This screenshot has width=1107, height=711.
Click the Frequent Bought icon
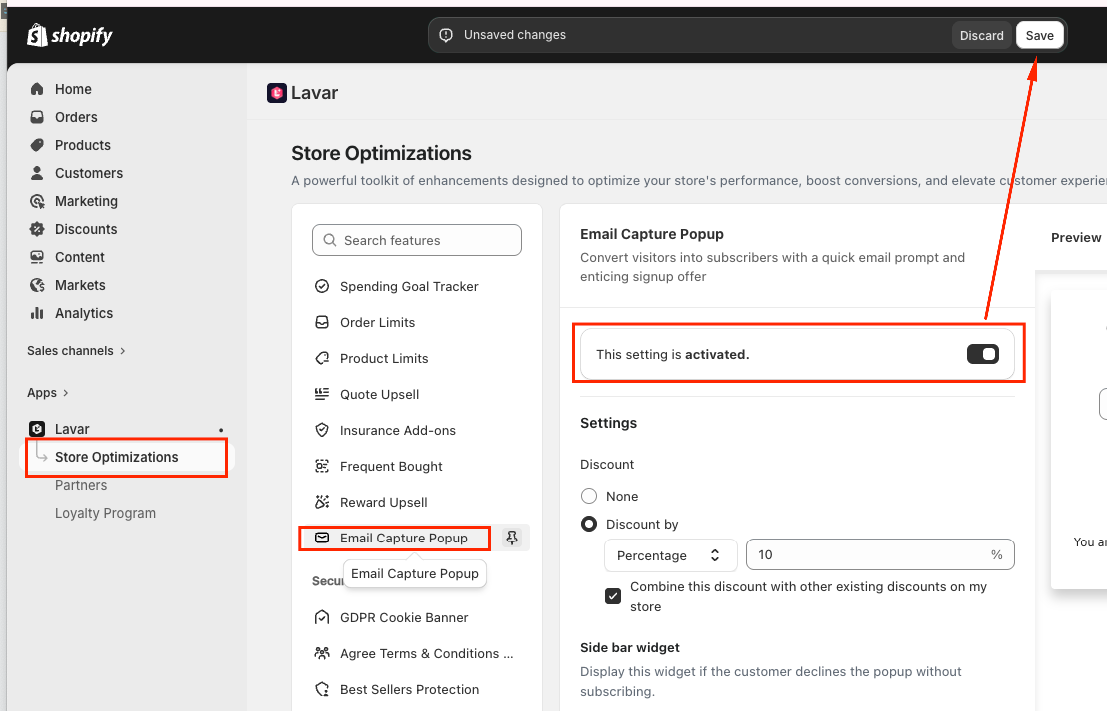pyautogui.click(x=322, y=466)
